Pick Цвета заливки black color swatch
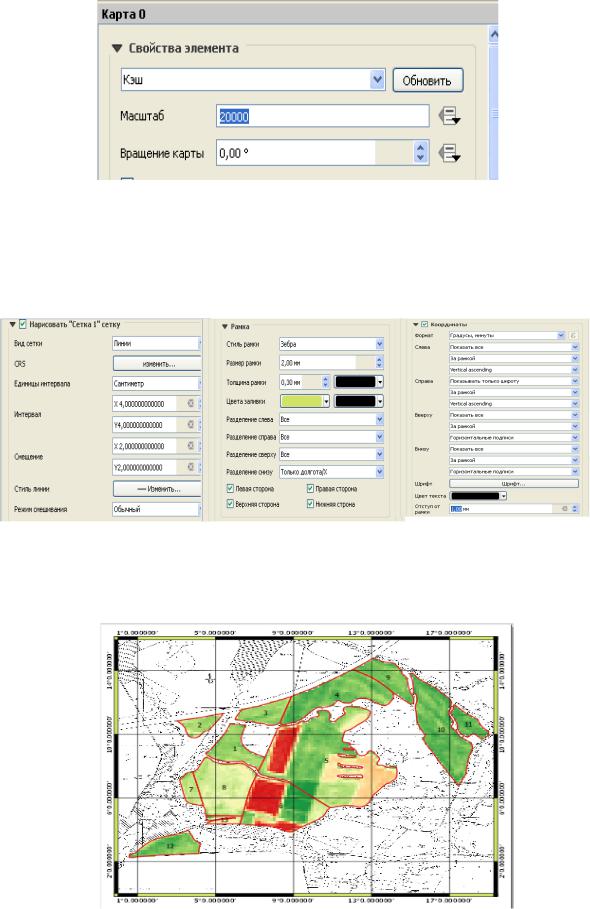 click(x=359, y=401)
